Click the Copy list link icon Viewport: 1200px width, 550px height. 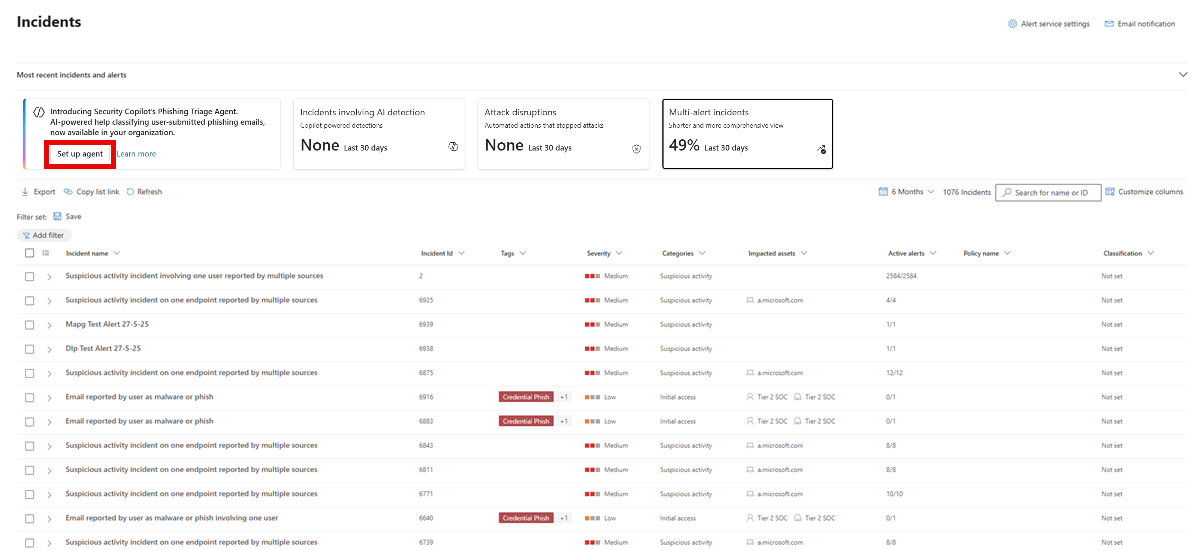click(x=68, y=192)
